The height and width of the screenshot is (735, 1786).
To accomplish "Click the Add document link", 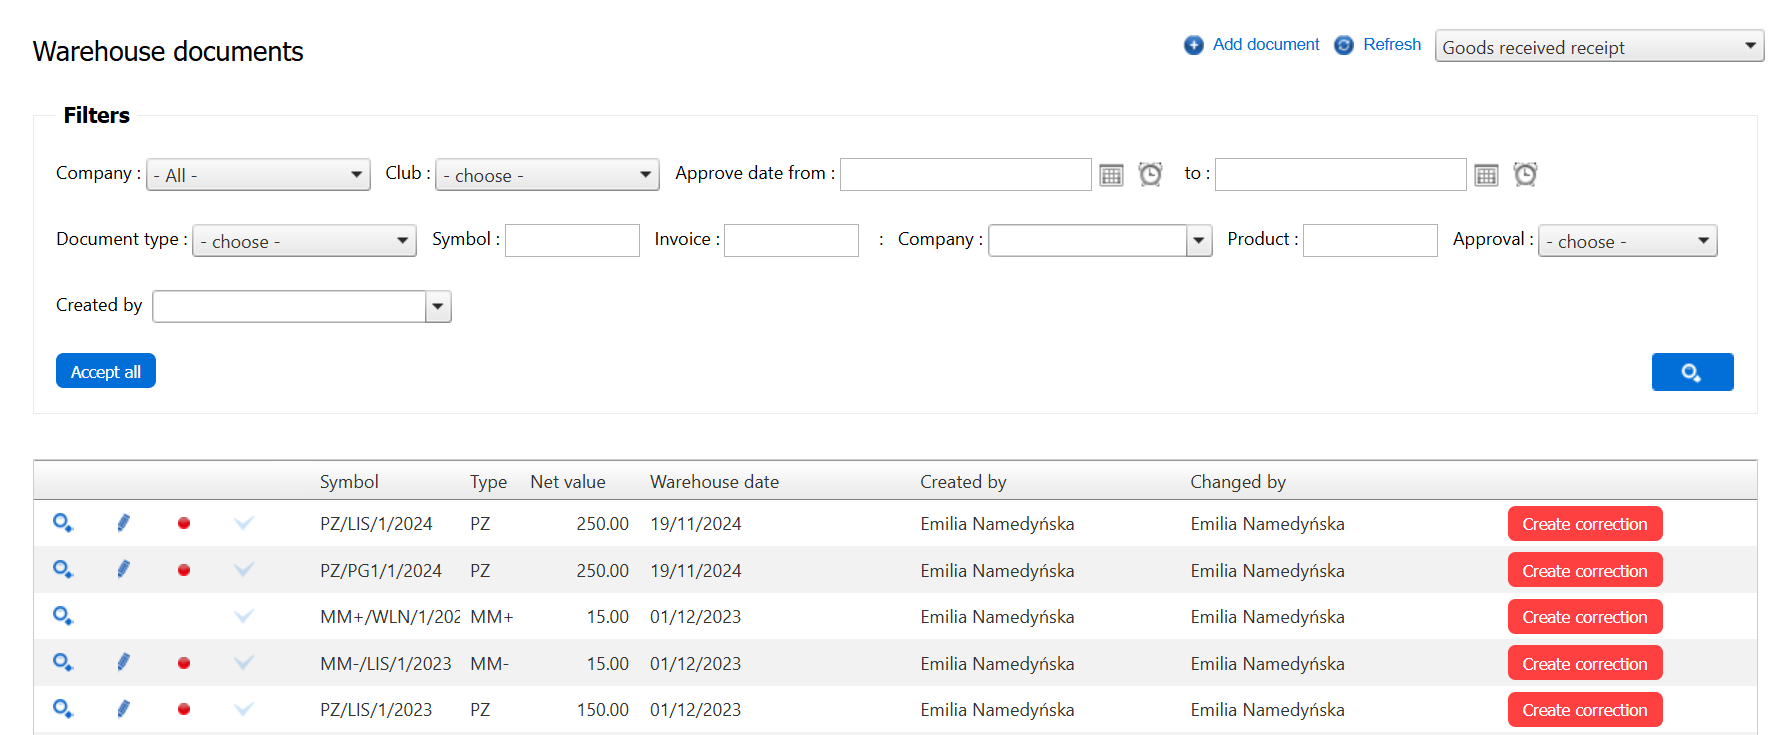I will point(1265,45).
